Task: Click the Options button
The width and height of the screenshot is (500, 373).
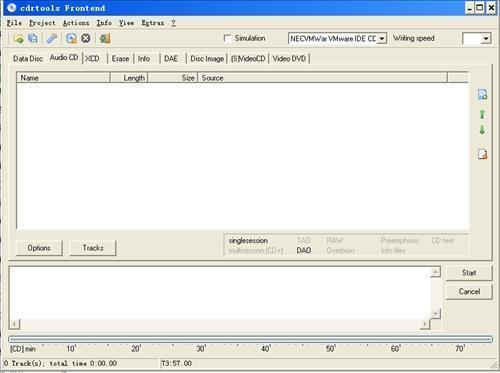Action: coord(39,248)
